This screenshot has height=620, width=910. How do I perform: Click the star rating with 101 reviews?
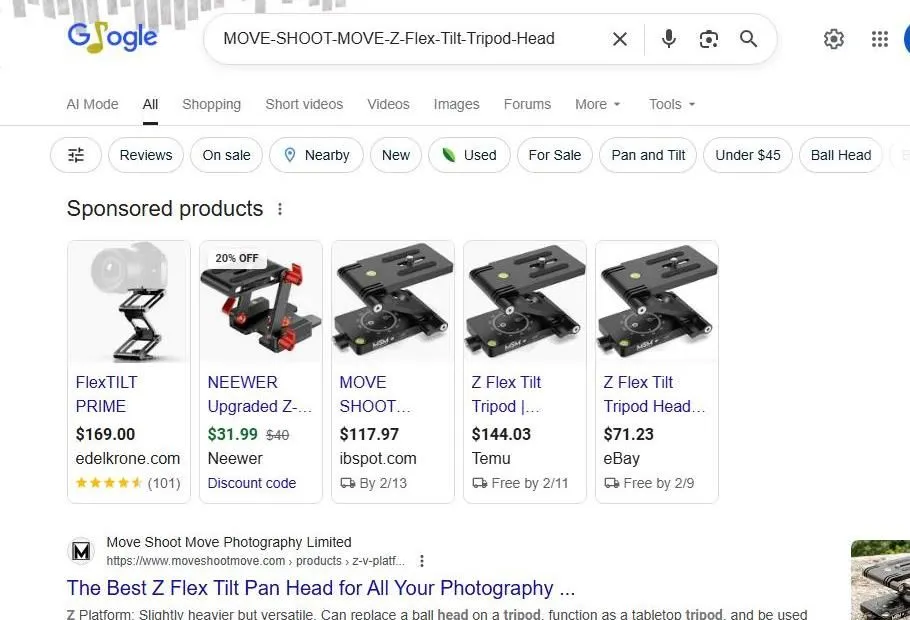[128, 483]
